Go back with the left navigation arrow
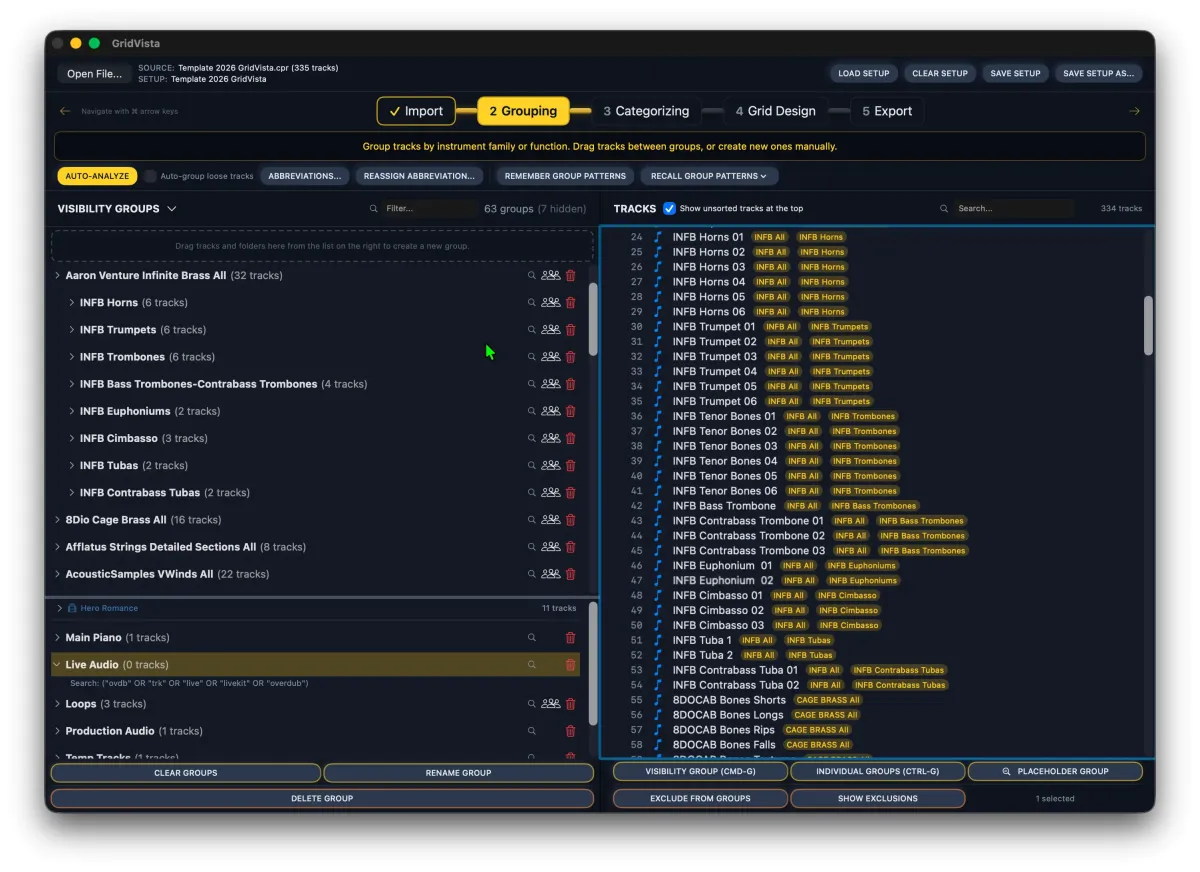The image size is (1200, 872). coord(65,111)
